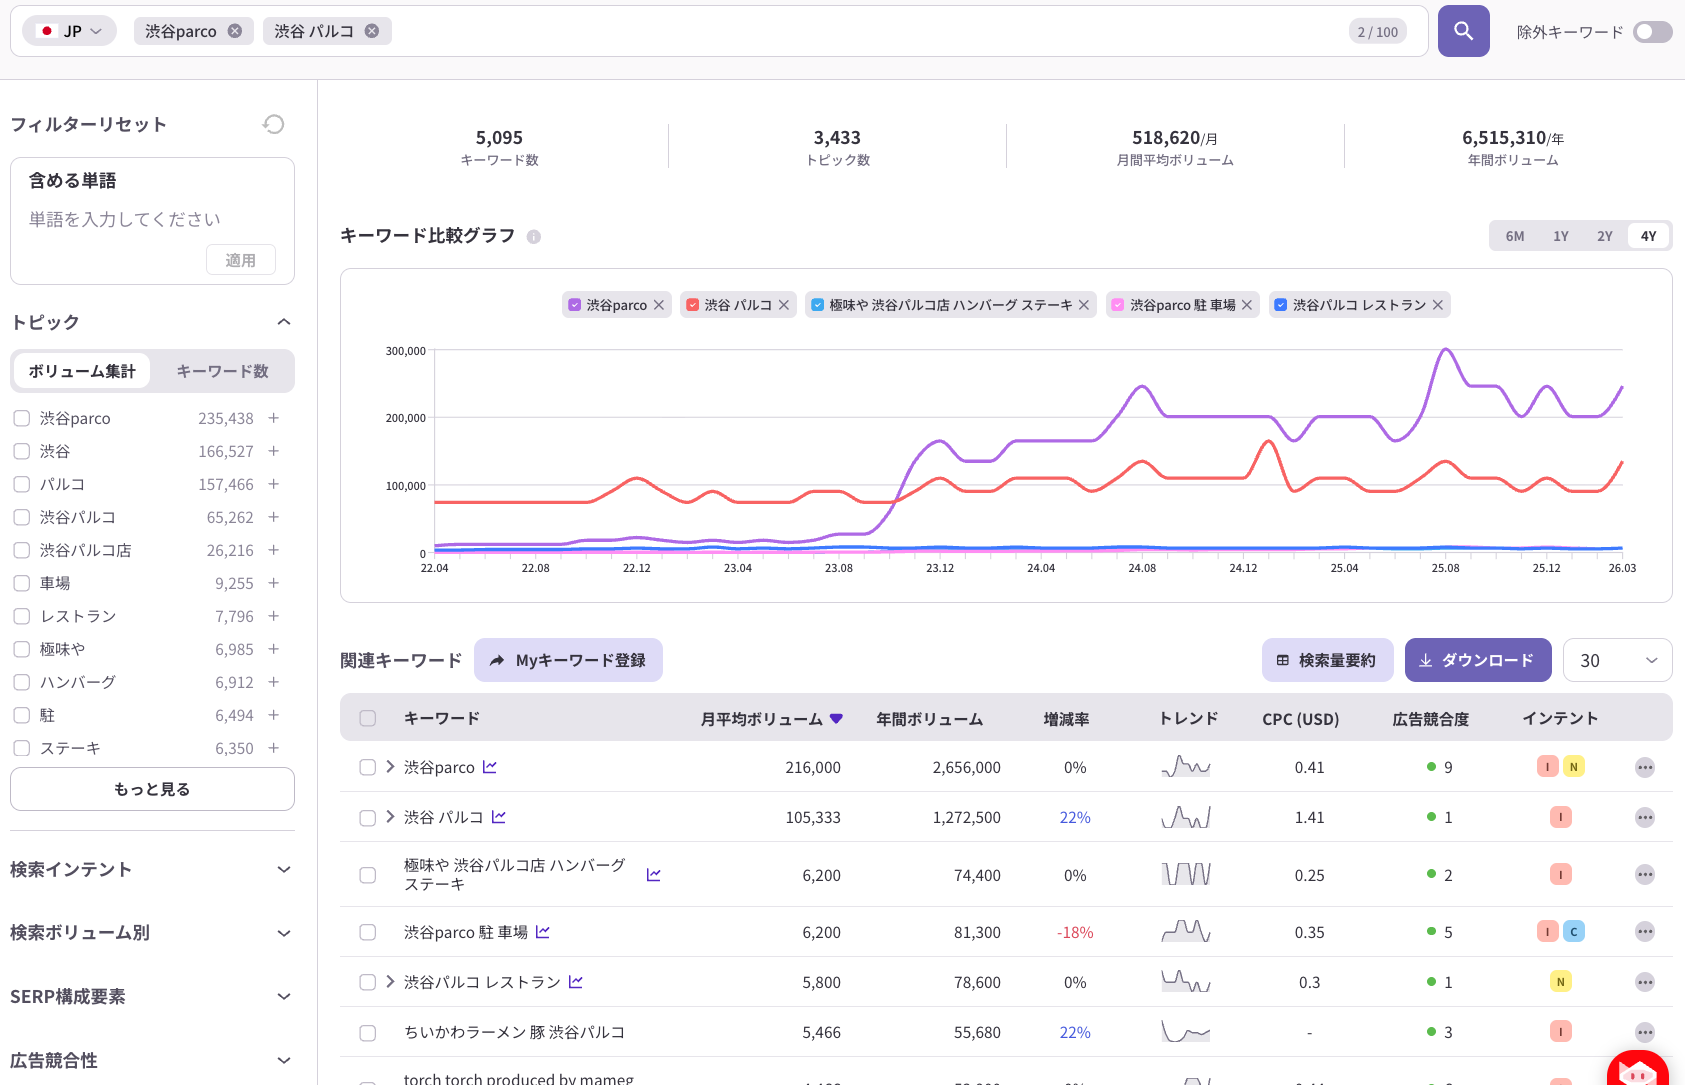Image resolution: width=1685 pixels, height=1085 pixels.
Task: Click the filter reset refresh icon
Action: point(273,124)
